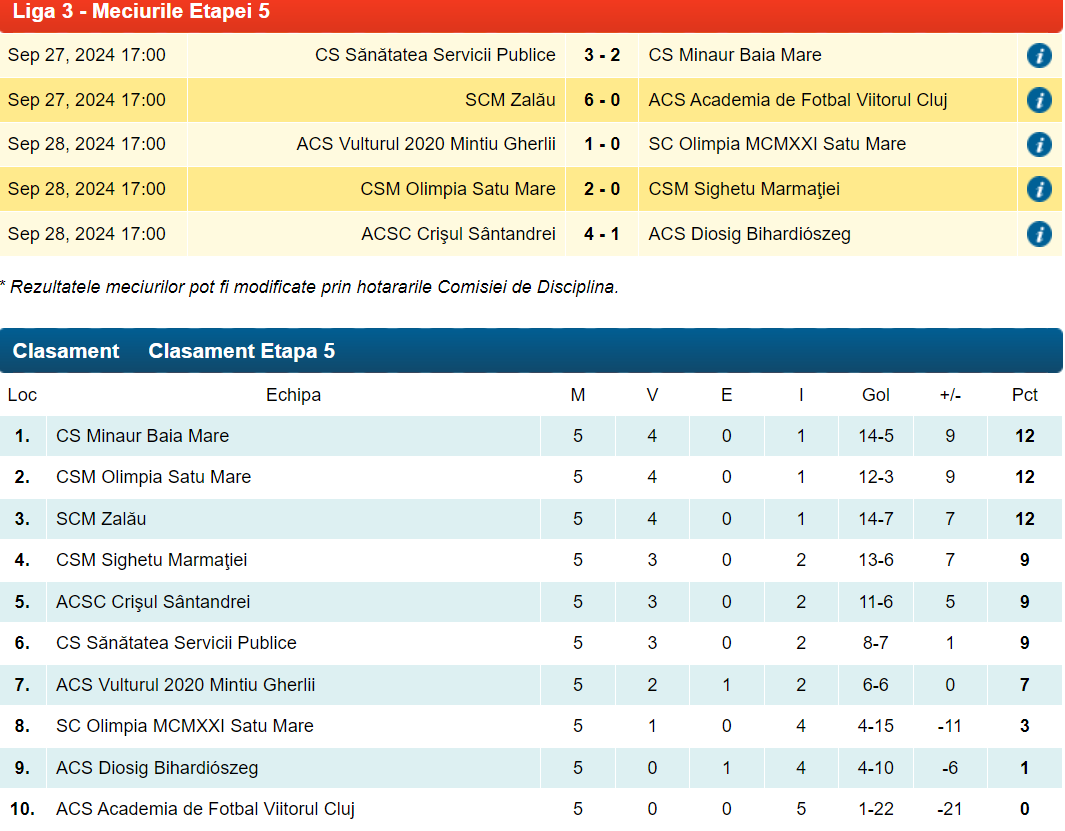The width and height of the screenshot is (1065, 831).
Task: Click ACSC Crișul Sântandrei in standings
Action: pyautogui.click(x=153, y=602)
